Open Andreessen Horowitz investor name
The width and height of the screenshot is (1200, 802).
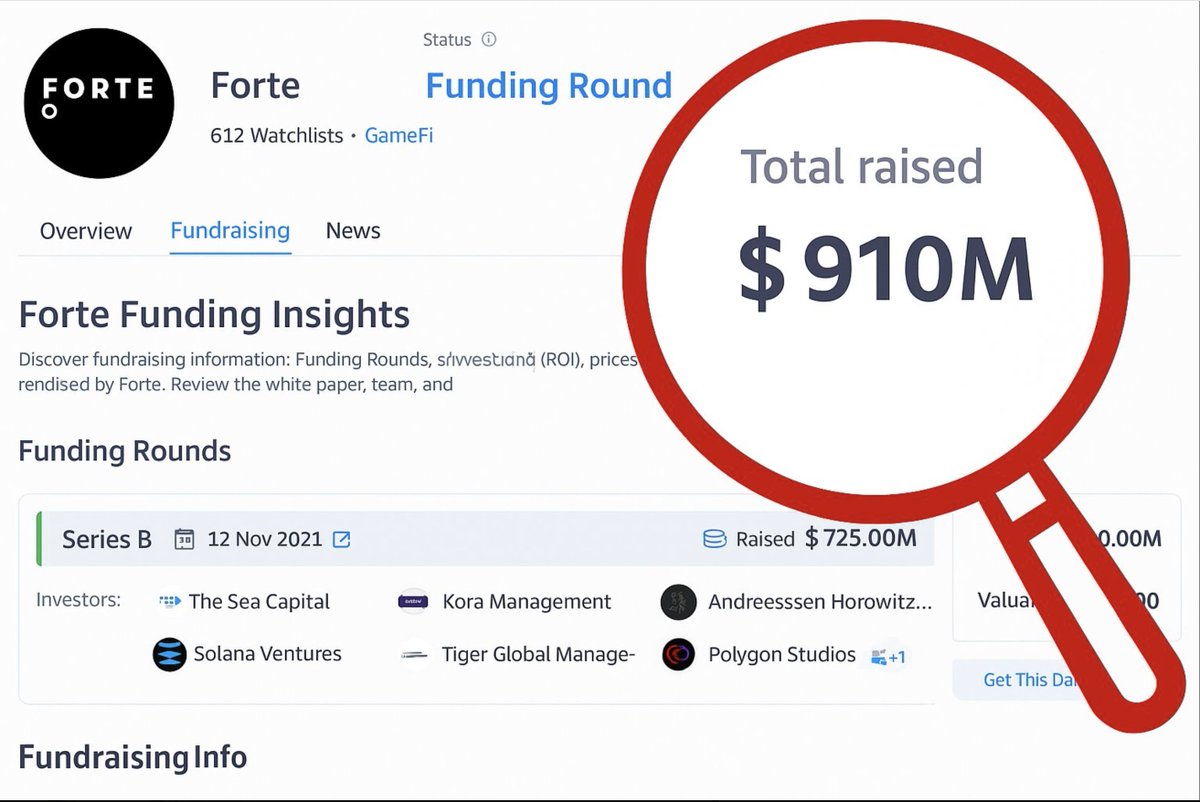coord(820,602)
